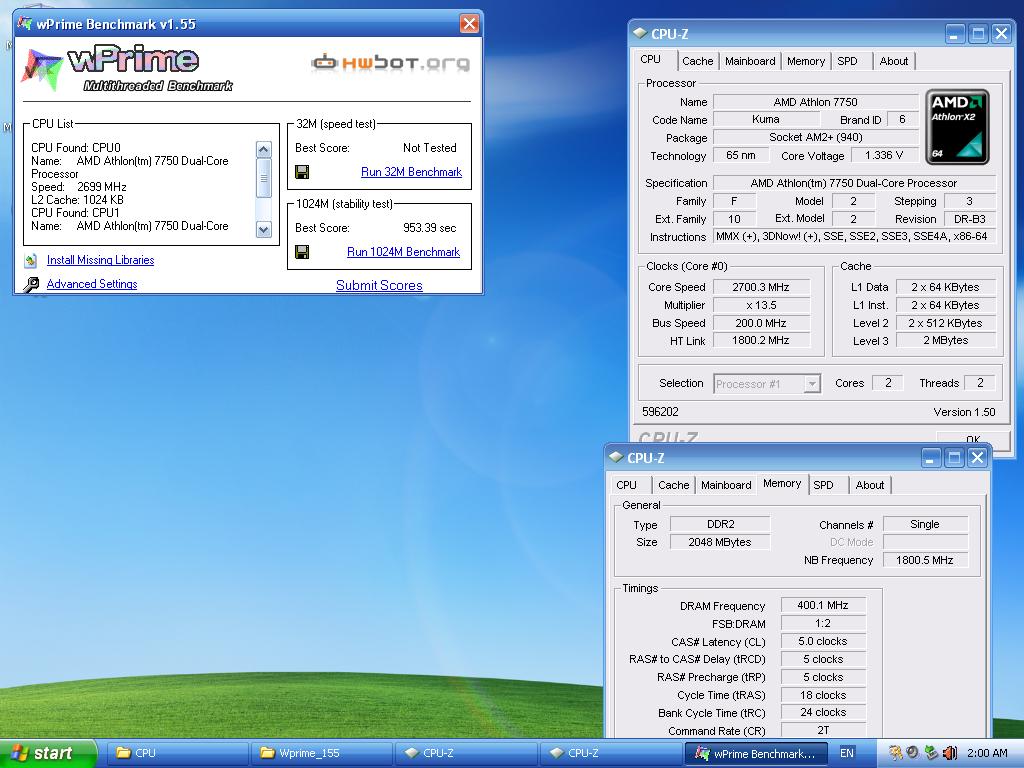Open the Install Missing Libraries link
The image size is (1024, 768).
tap(101, 260)
